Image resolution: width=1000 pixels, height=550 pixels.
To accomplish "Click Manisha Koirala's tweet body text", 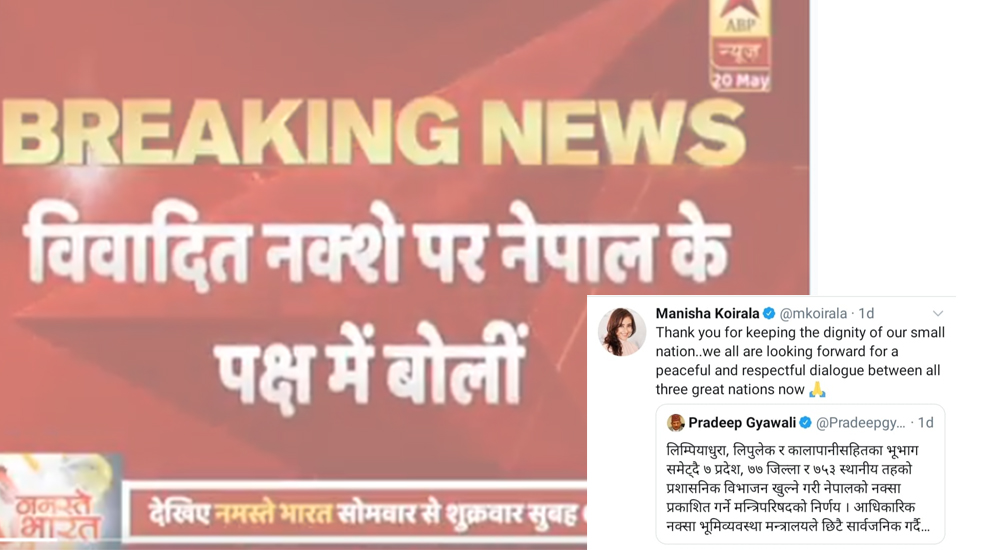I will pyautogui.click(x=800, y=360).
